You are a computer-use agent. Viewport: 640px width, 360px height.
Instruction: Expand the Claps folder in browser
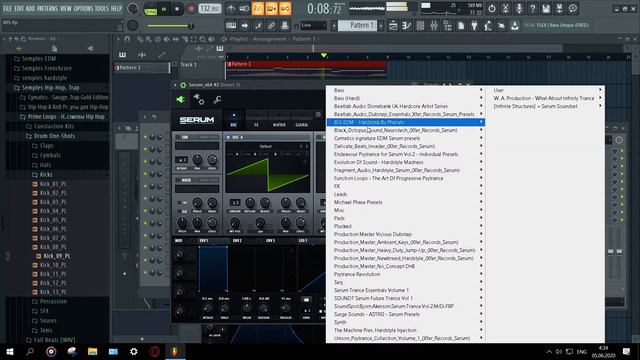tap(47, 146)
